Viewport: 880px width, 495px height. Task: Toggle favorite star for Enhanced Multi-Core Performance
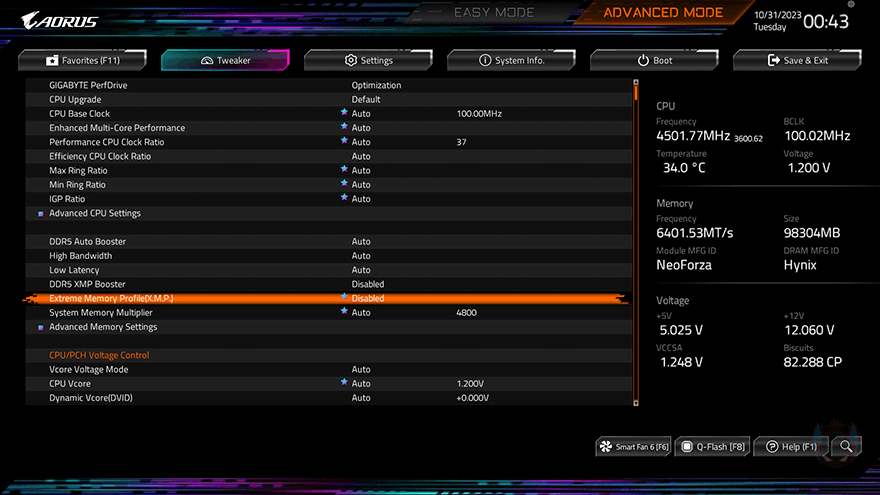point(344,127)
